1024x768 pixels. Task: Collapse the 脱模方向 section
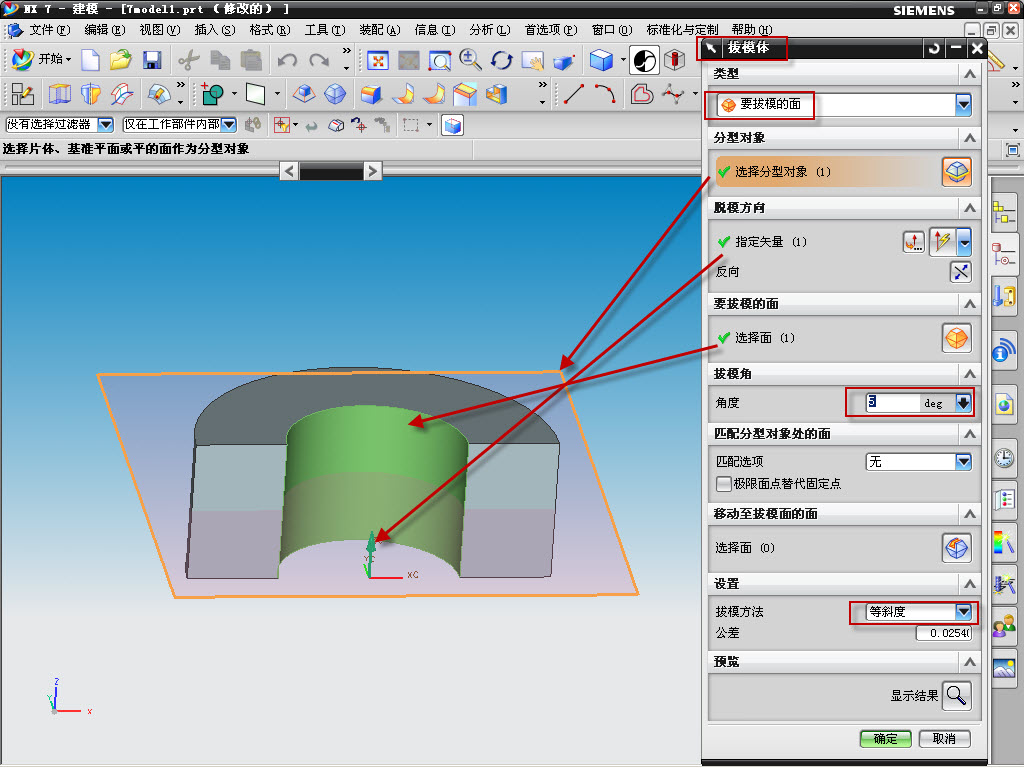(x=970, y=208)
